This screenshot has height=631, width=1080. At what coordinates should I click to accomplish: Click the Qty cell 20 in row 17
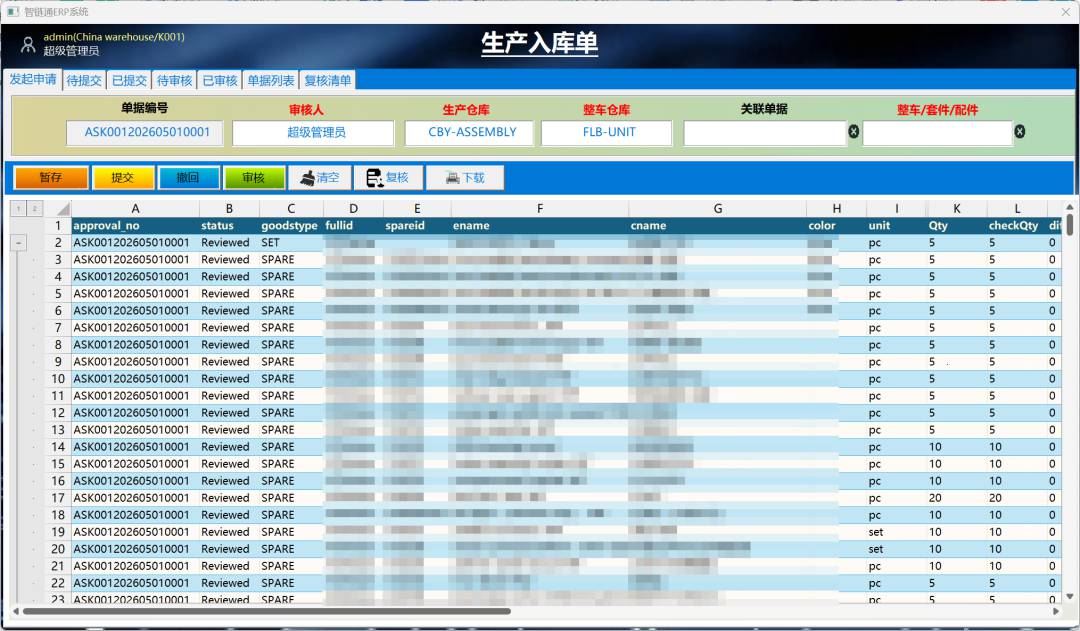pos(957,498)
